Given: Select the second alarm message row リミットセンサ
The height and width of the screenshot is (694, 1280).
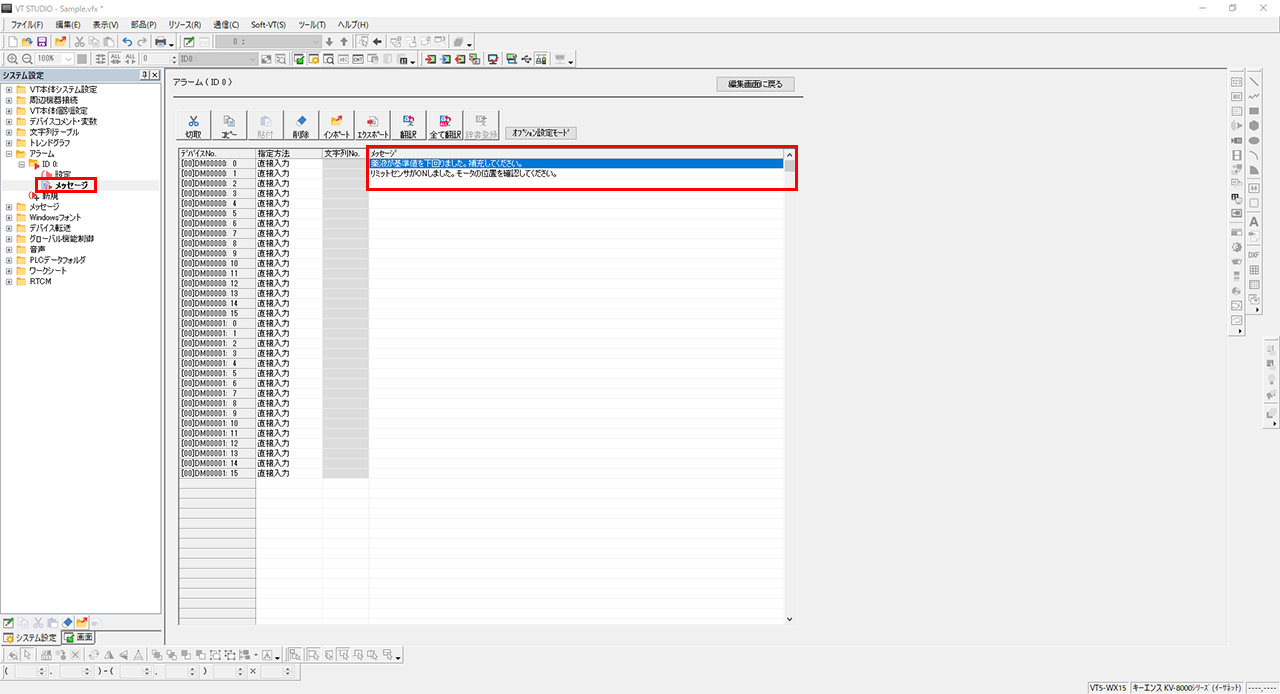Looking at the screenshot, I should click(575, 174).
